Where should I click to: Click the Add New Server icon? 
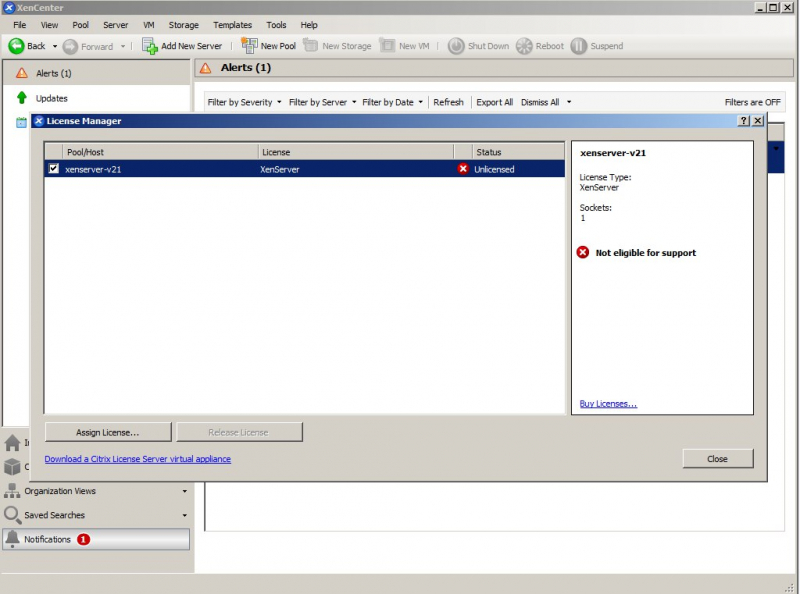(150, 46)
